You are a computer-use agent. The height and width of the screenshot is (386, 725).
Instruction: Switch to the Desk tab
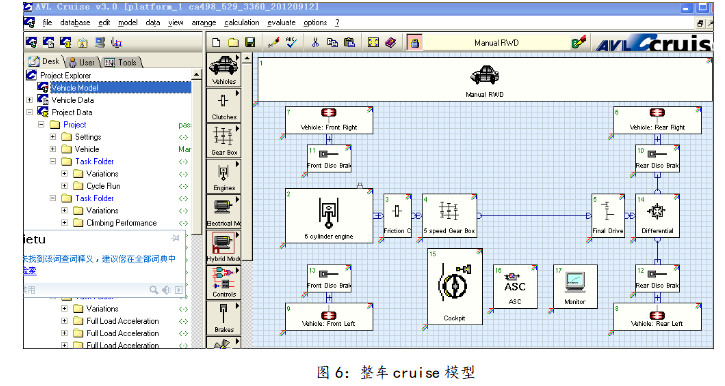point(45,61)
